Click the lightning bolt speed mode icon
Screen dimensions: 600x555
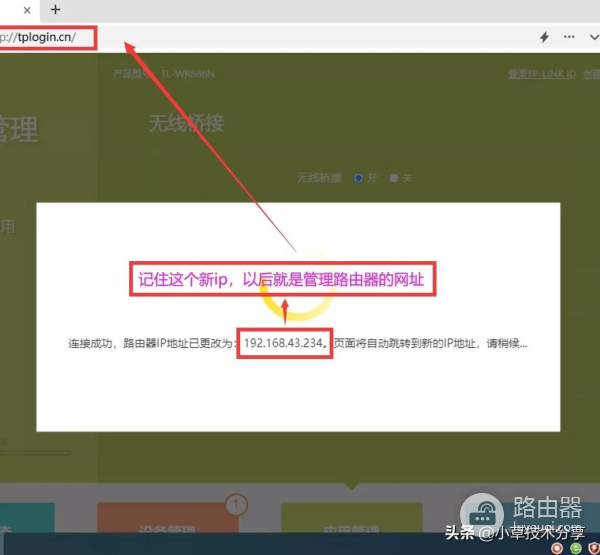point(544,37)
